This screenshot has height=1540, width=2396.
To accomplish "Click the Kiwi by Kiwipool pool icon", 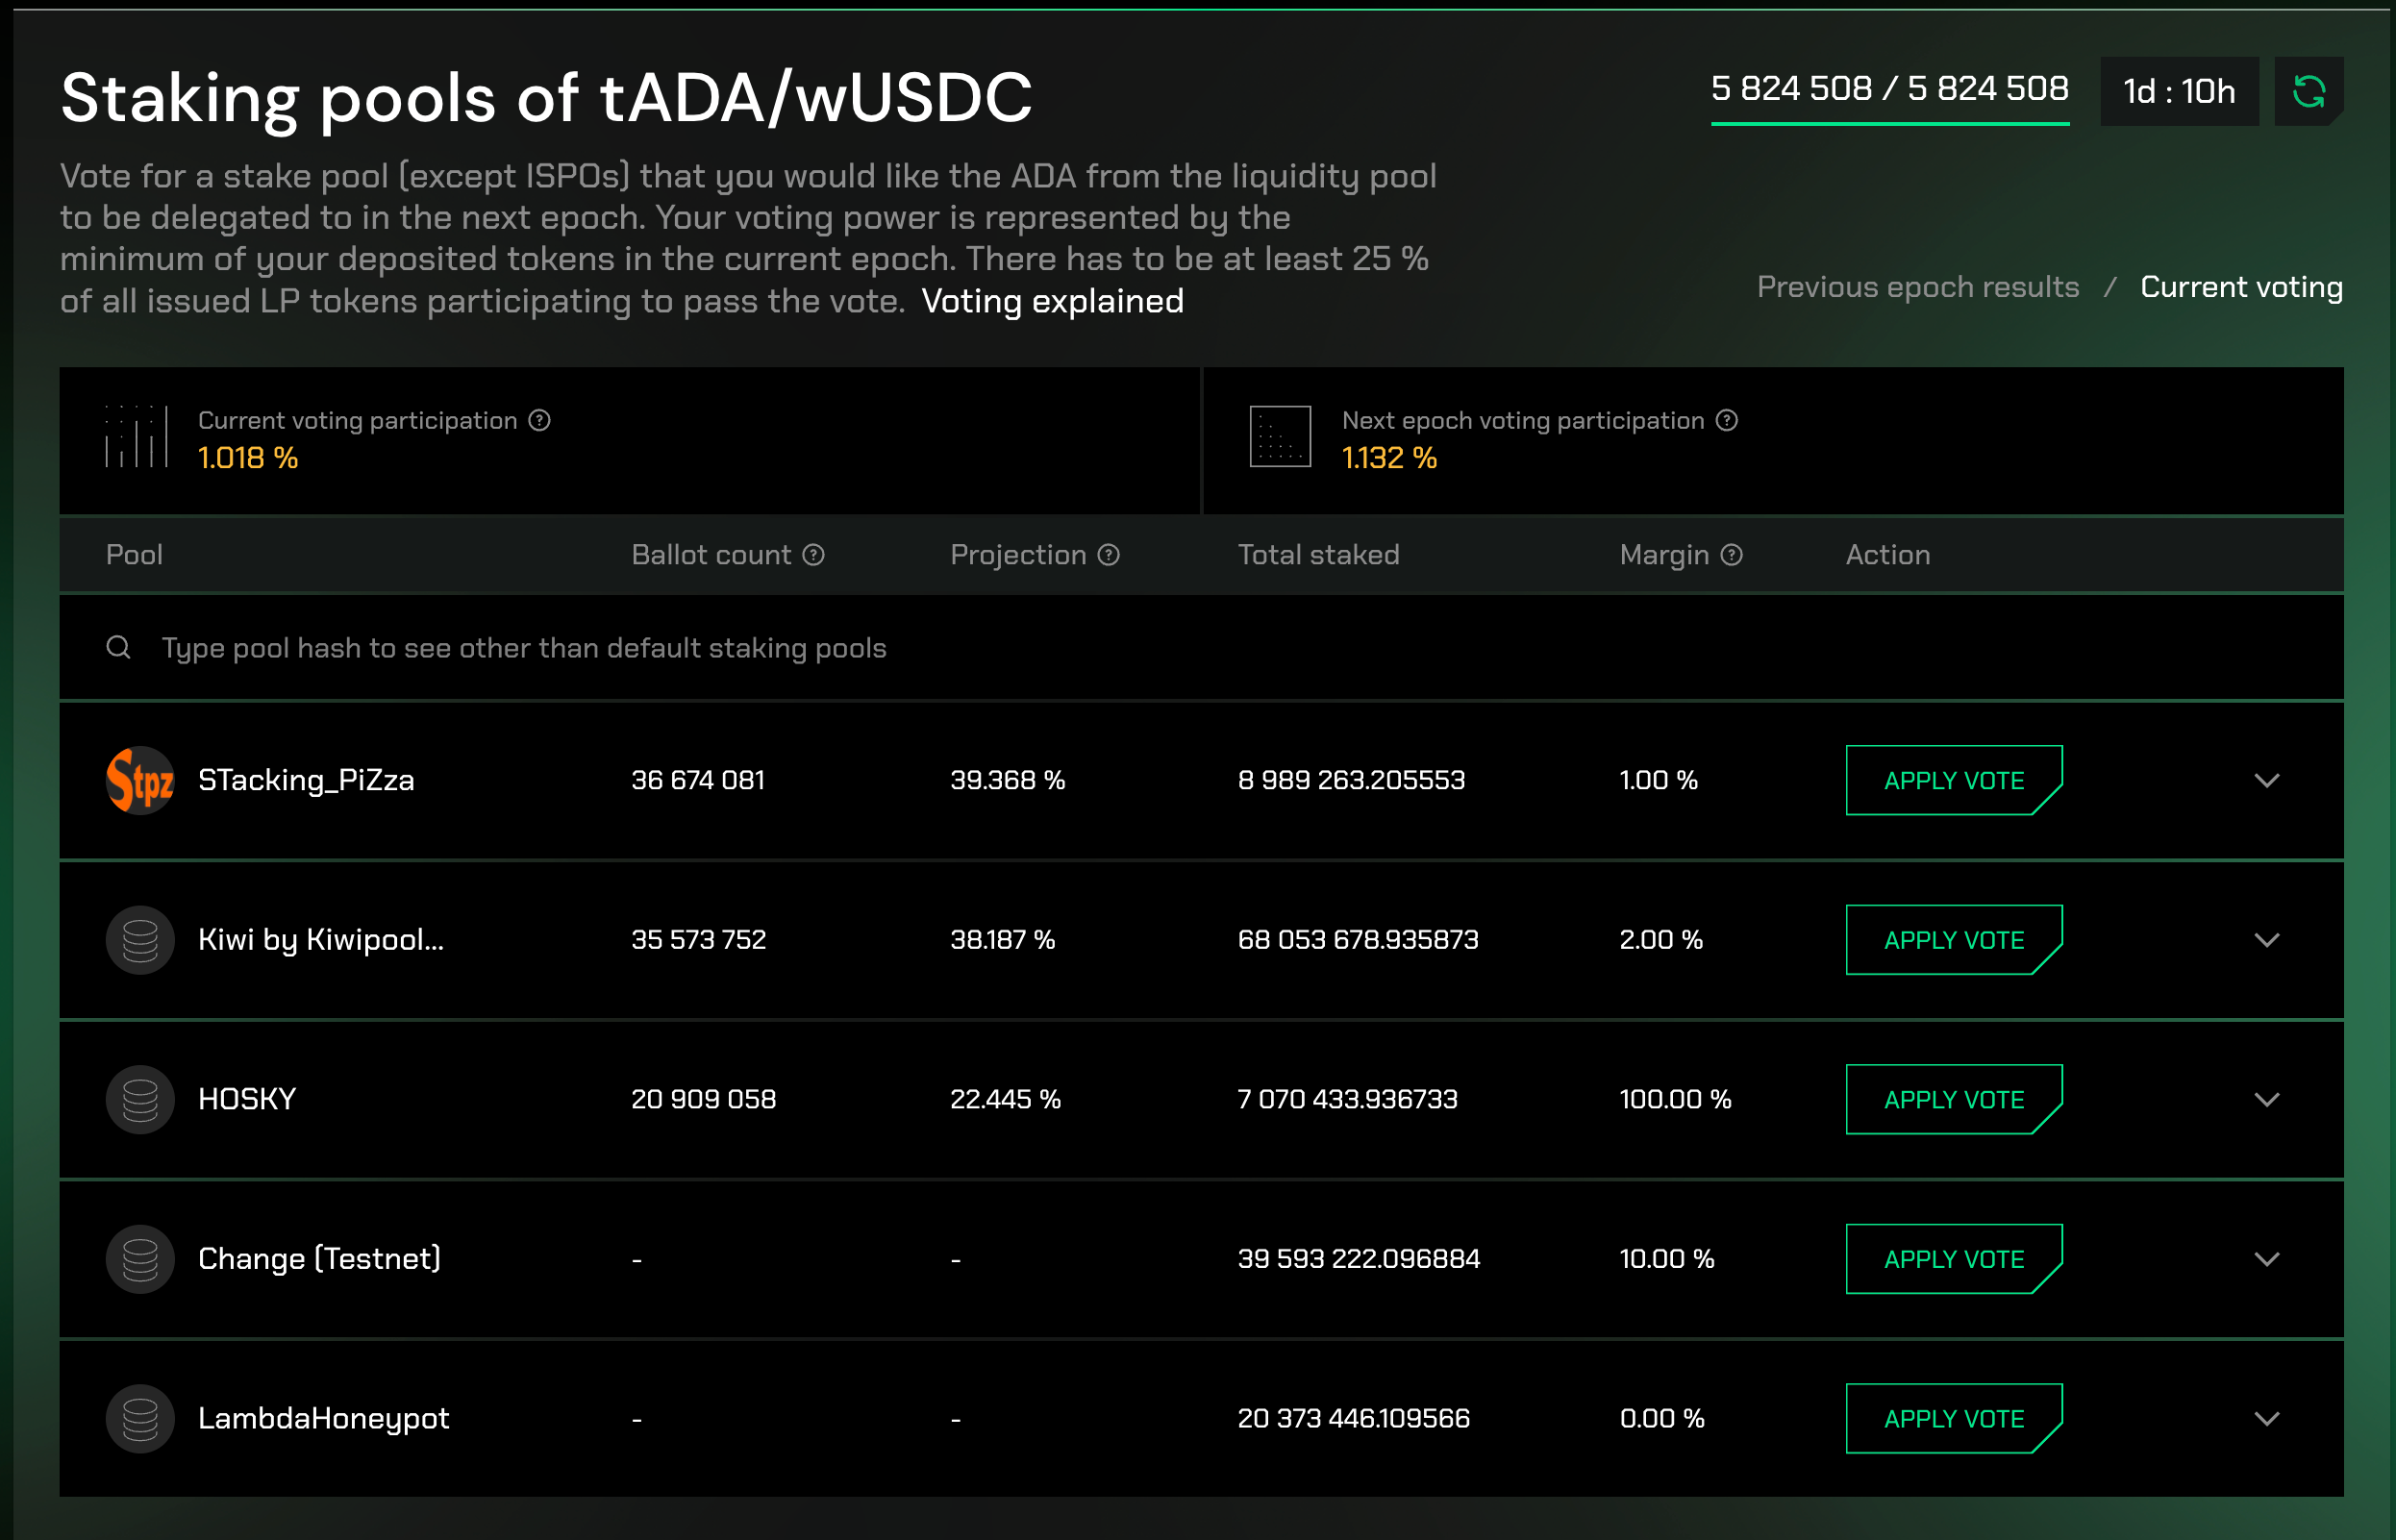I will click(140, 940).
